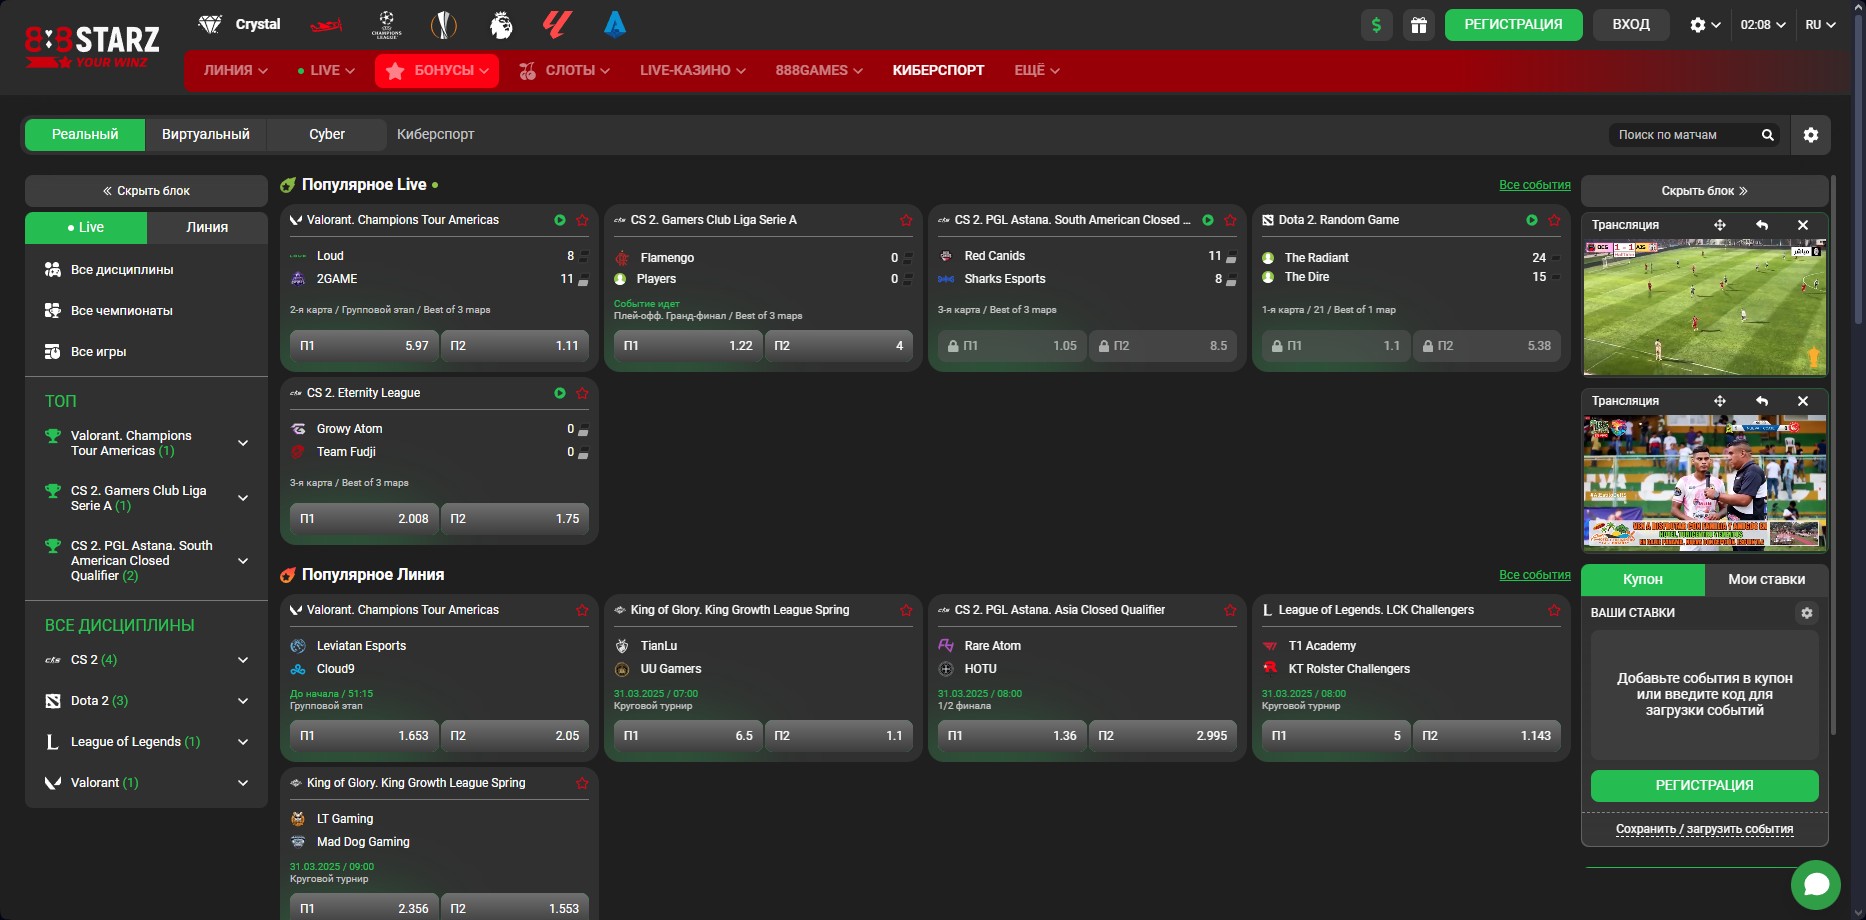Click the search magnifier icon
Image resolution: width=1866 pixels, height=920 pixels.
click(1767, 135)
